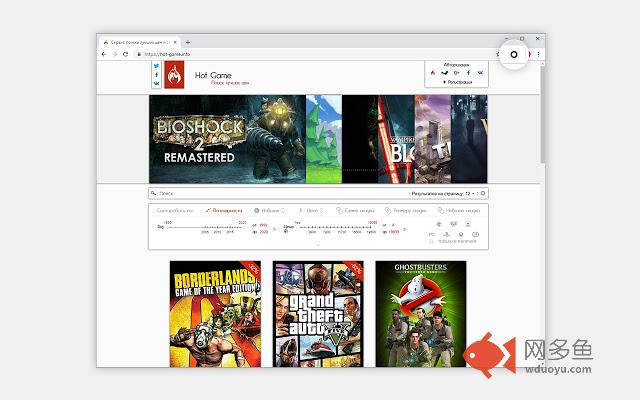Sort by Новизне

(x=269, y=211)
